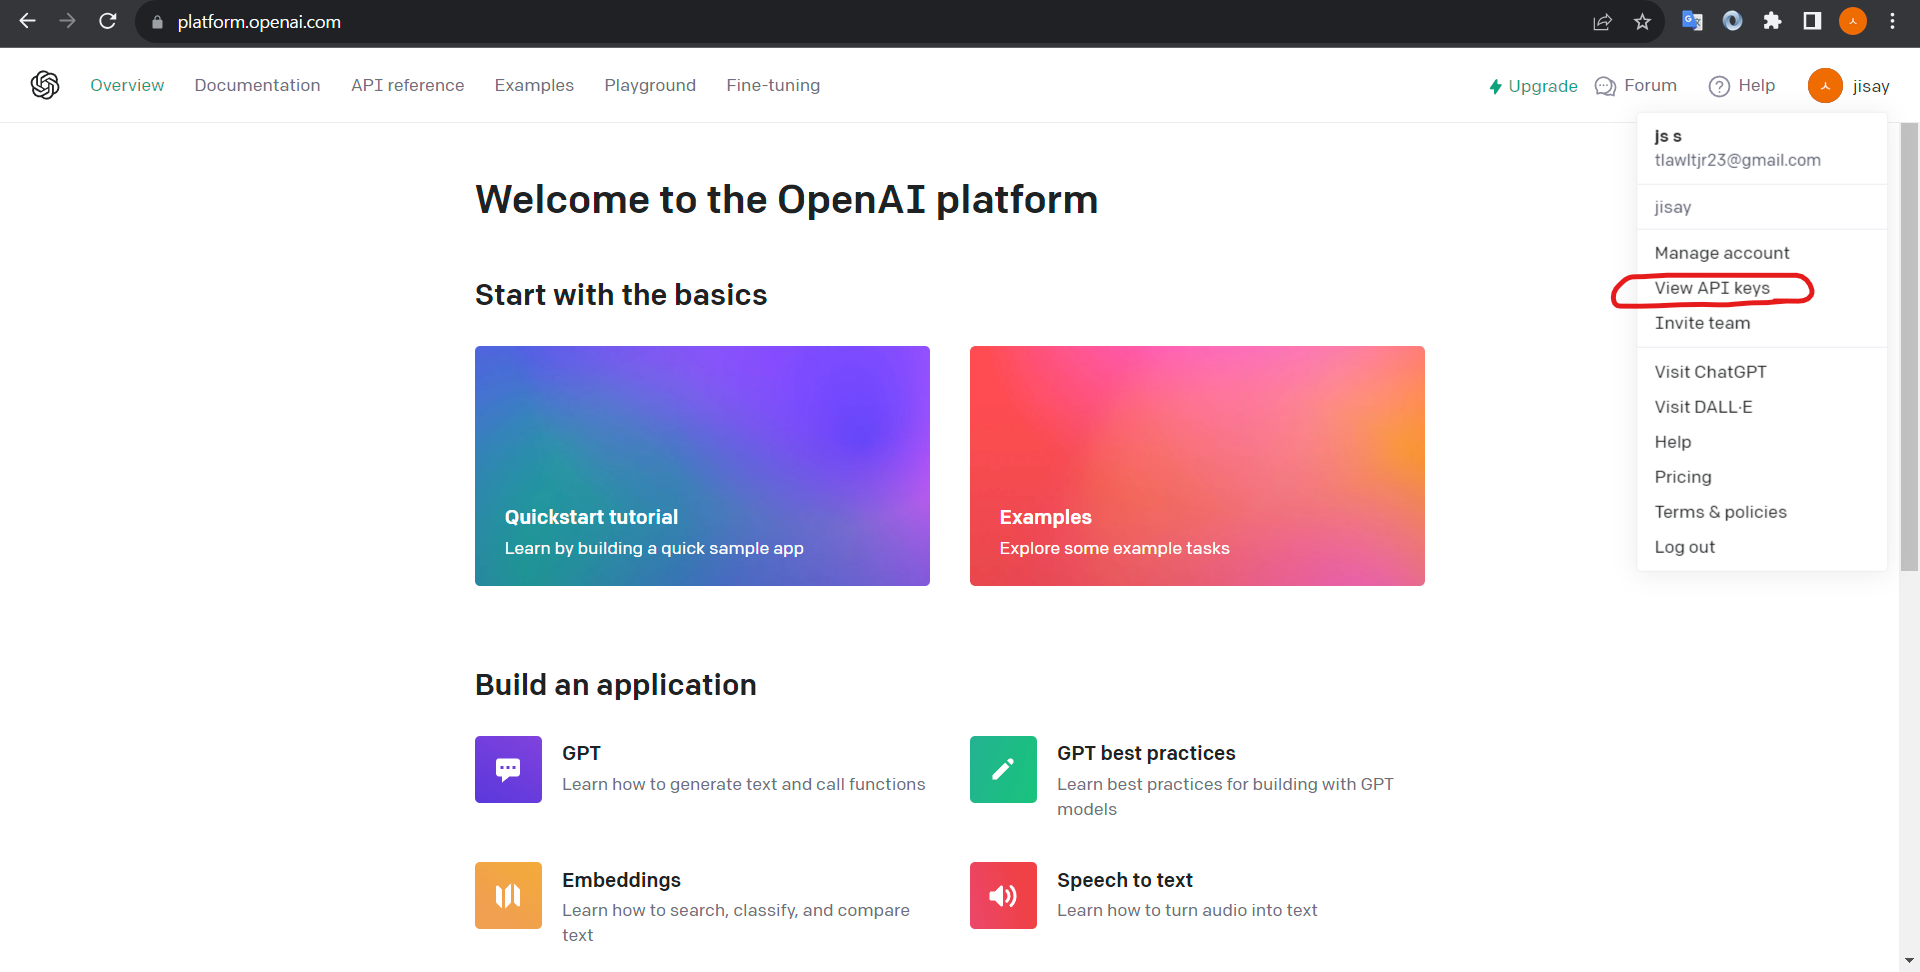Toggle the jisay account dropdown
The width and height of the screenshot is (1920, 972).
point(1849,85)
